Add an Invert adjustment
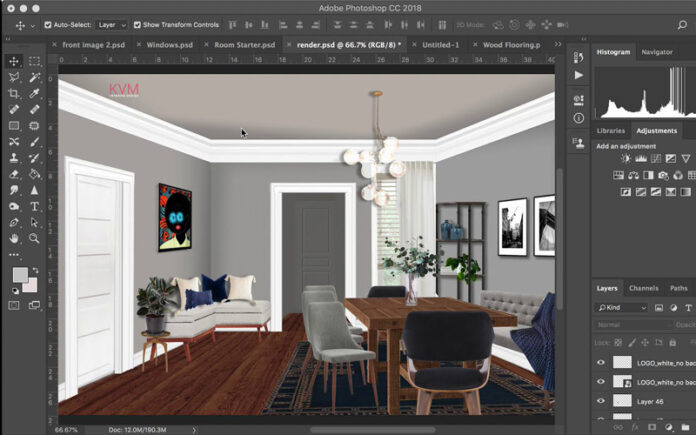 [x=626, y=192]
